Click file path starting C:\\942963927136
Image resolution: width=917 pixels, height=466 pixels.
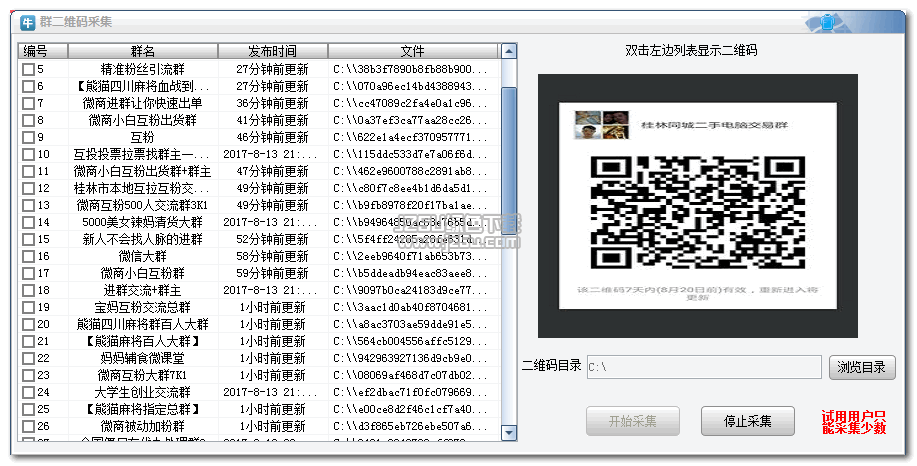point(411,358)
